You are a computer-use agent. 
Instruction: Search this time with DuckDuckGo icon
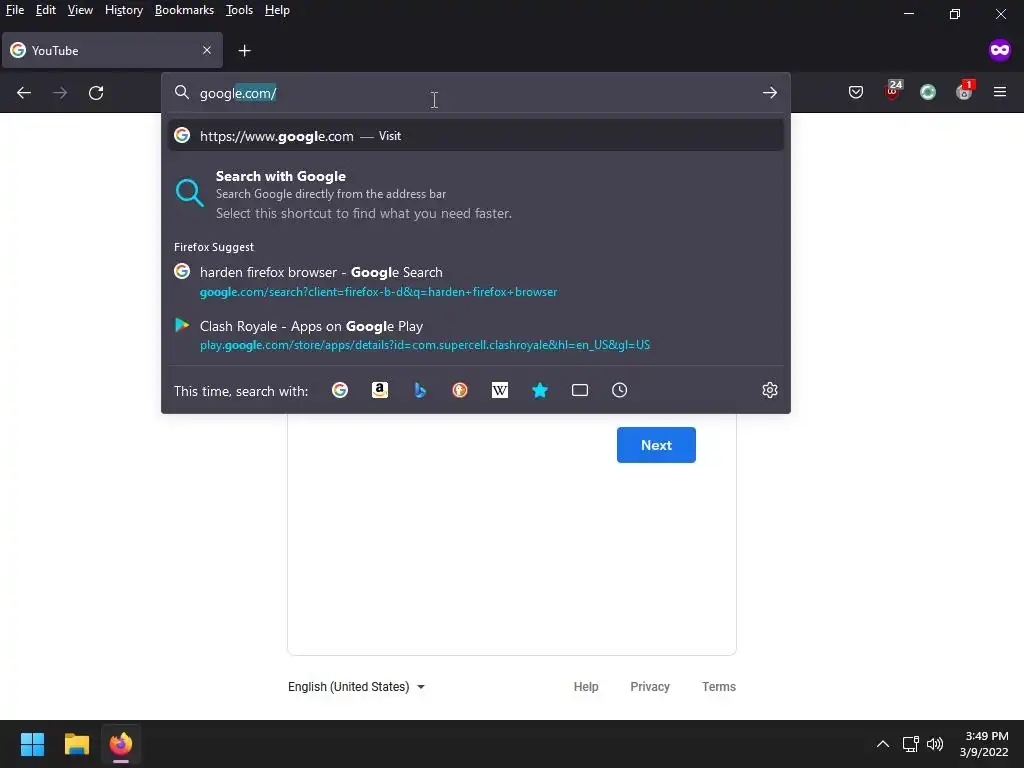coord(460,390)
